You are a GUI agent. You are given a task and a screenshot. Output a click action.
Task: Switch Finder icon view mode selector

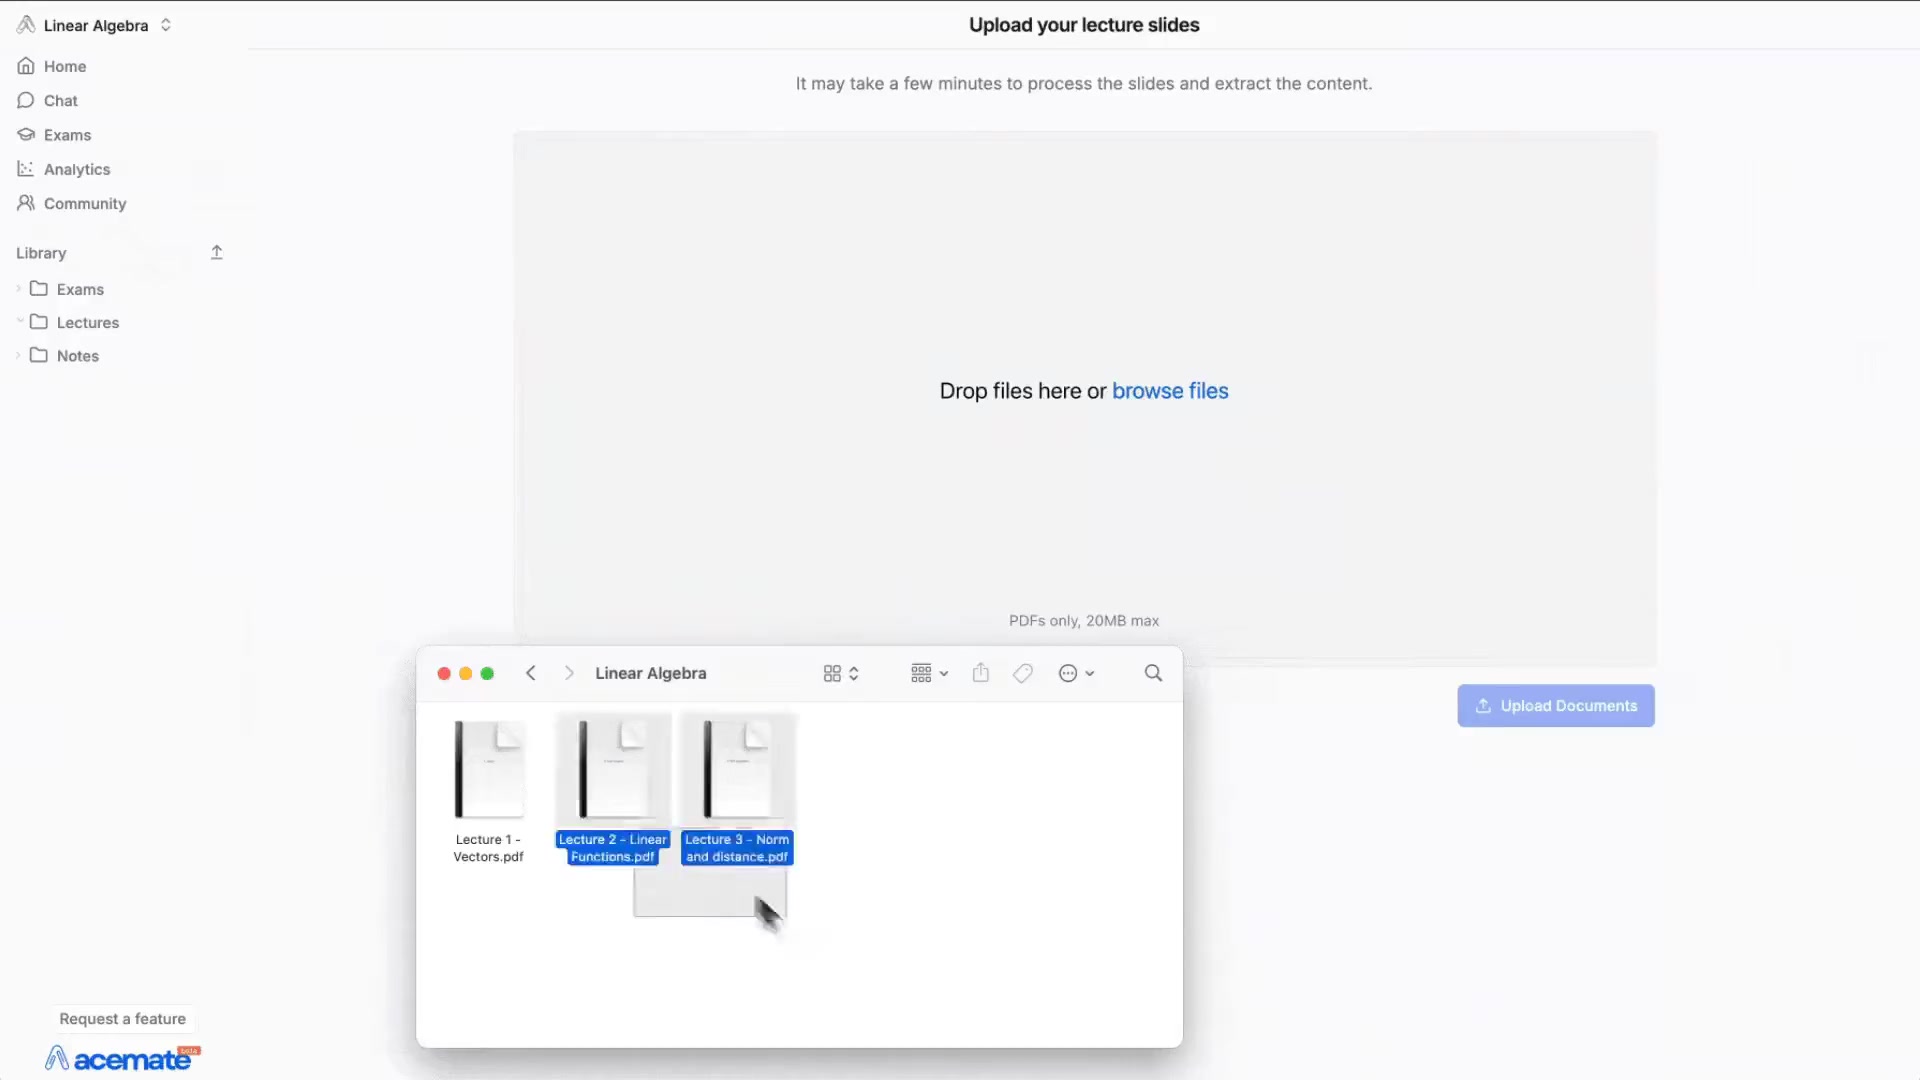coord(840,673)
